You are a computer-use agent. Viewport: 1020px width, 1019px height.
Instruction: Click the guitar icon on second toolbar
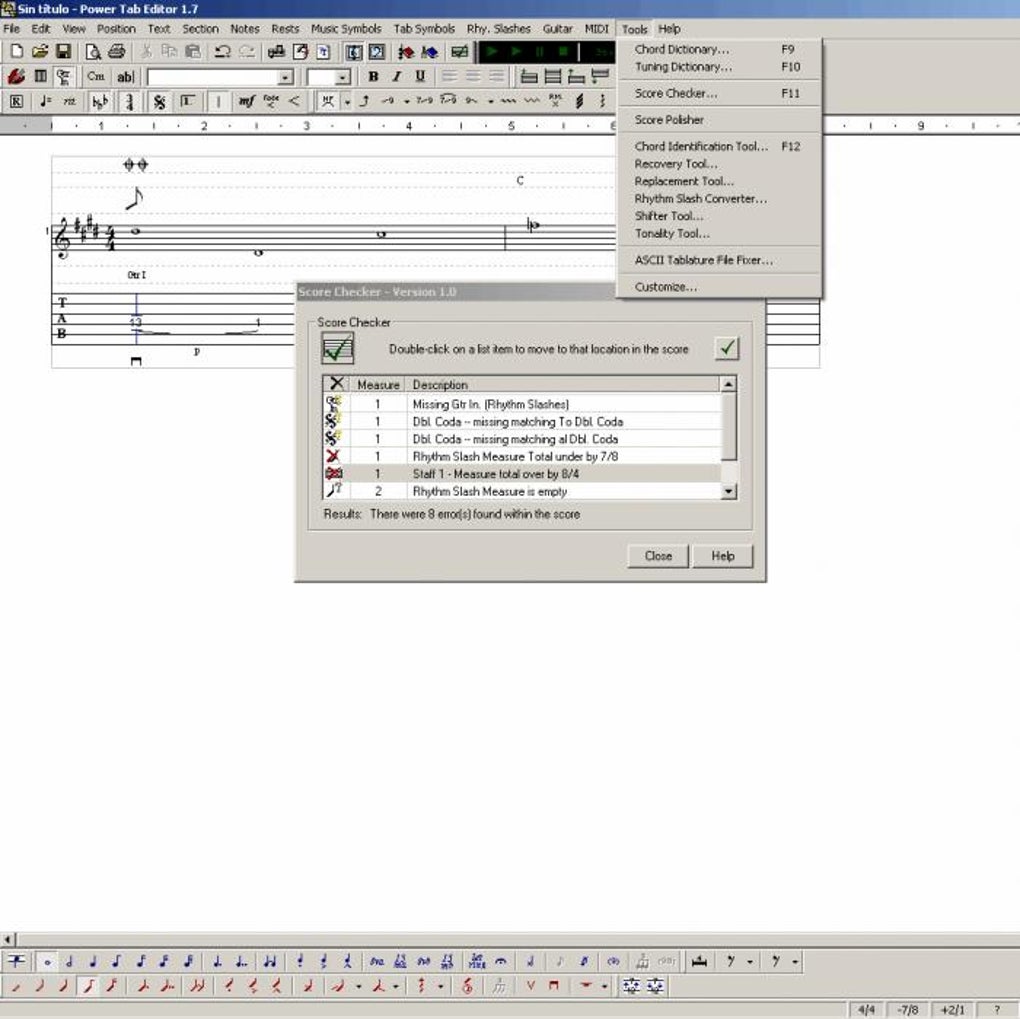coord(16,77)
